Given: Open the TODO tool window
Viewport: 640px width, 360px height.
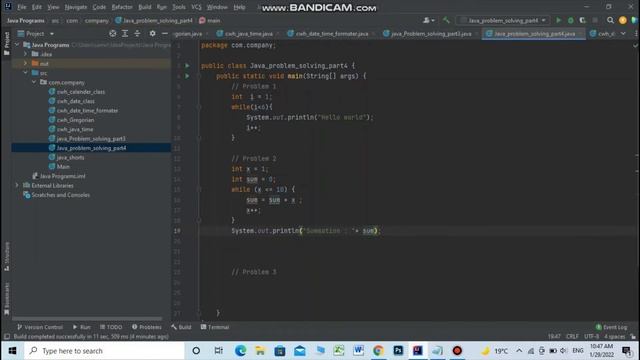Looking at the screenshot, I should [x=111, y=327].
